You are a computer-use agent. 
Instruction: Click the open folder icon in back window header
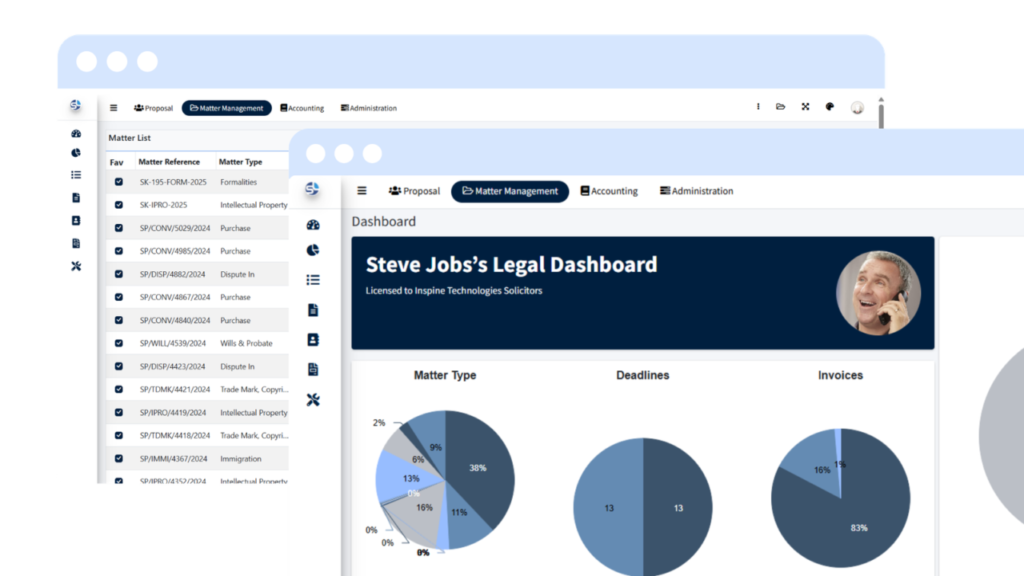click(780, 106)
